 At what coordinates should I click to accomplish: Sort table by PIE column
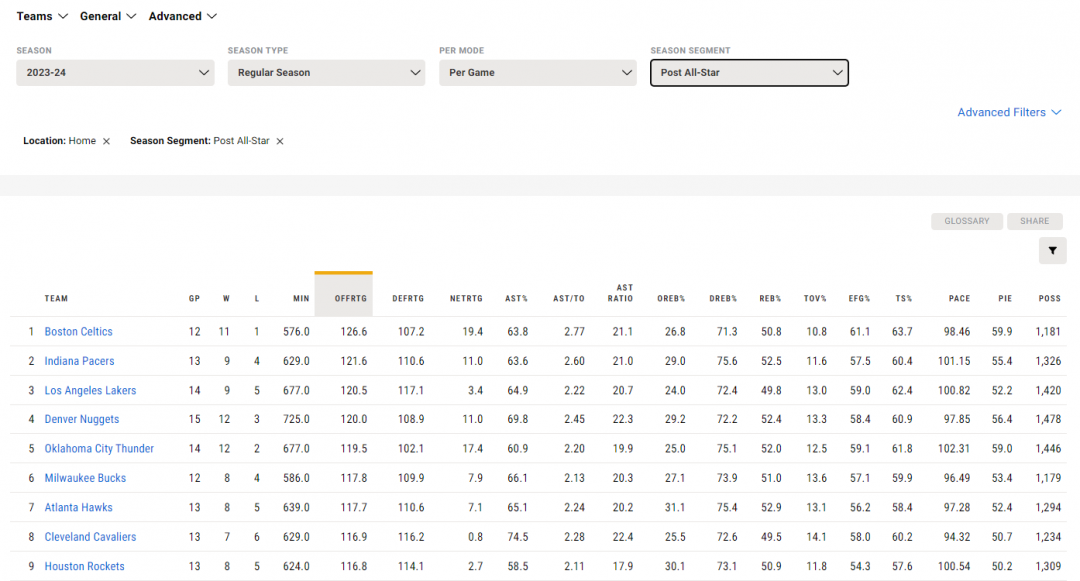click(1006, 299)
